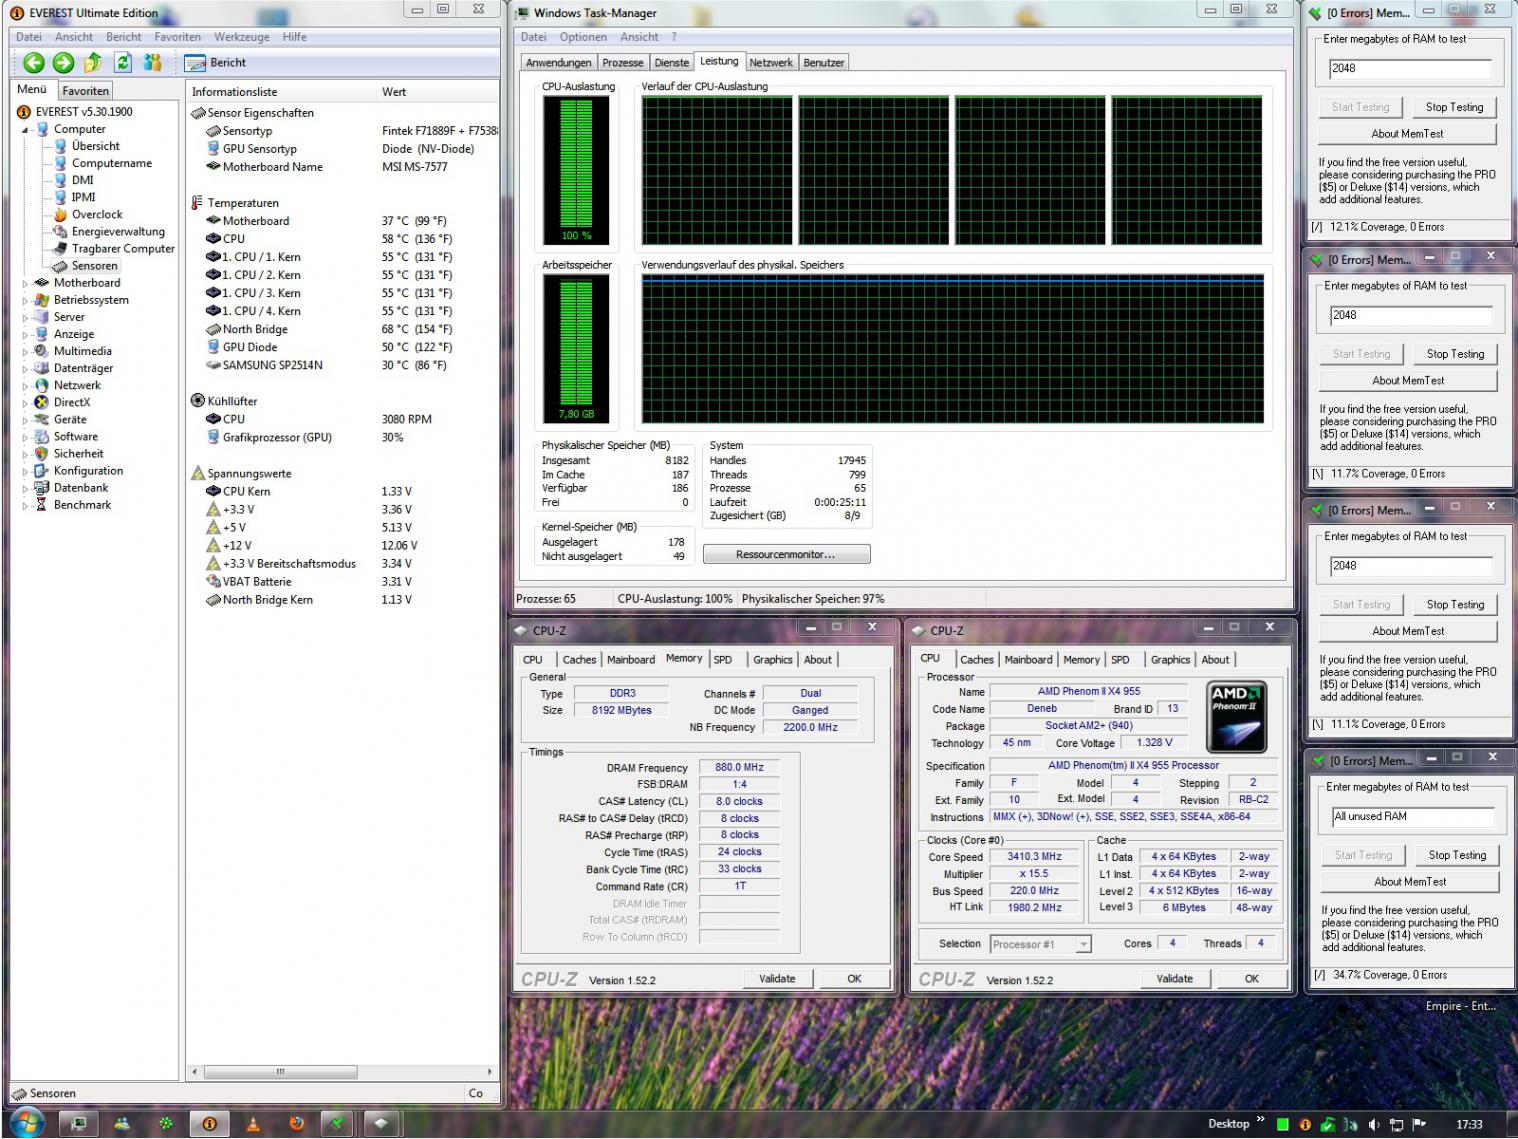Click Validate in the CPU-Z Memory window

pos(777,979)
